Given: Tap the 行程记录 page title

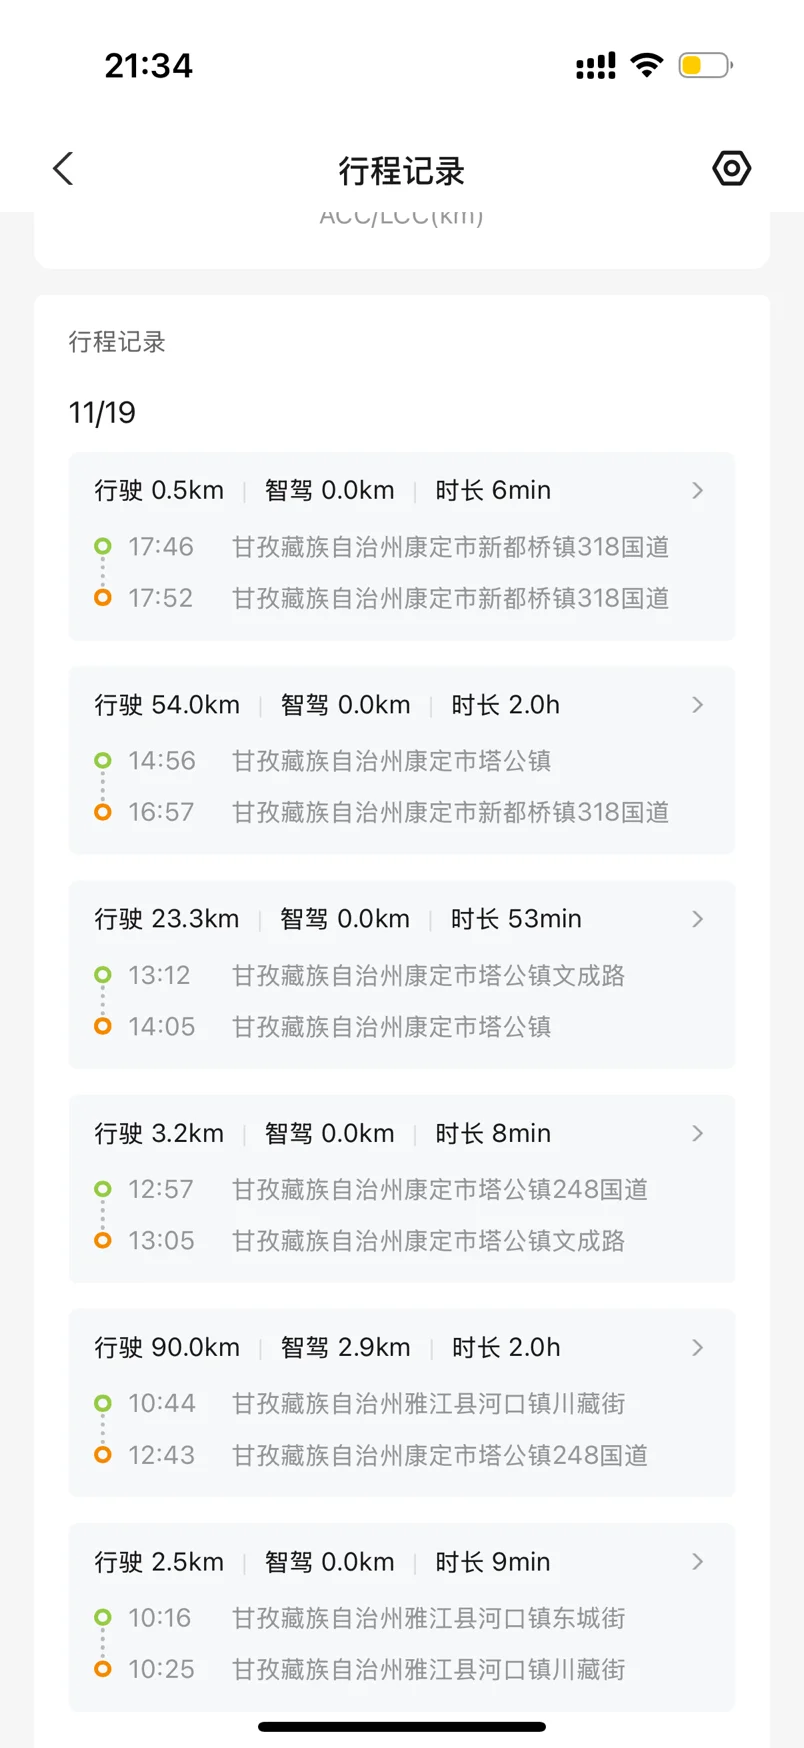Looking at the screenshot, I should [402, 171].
